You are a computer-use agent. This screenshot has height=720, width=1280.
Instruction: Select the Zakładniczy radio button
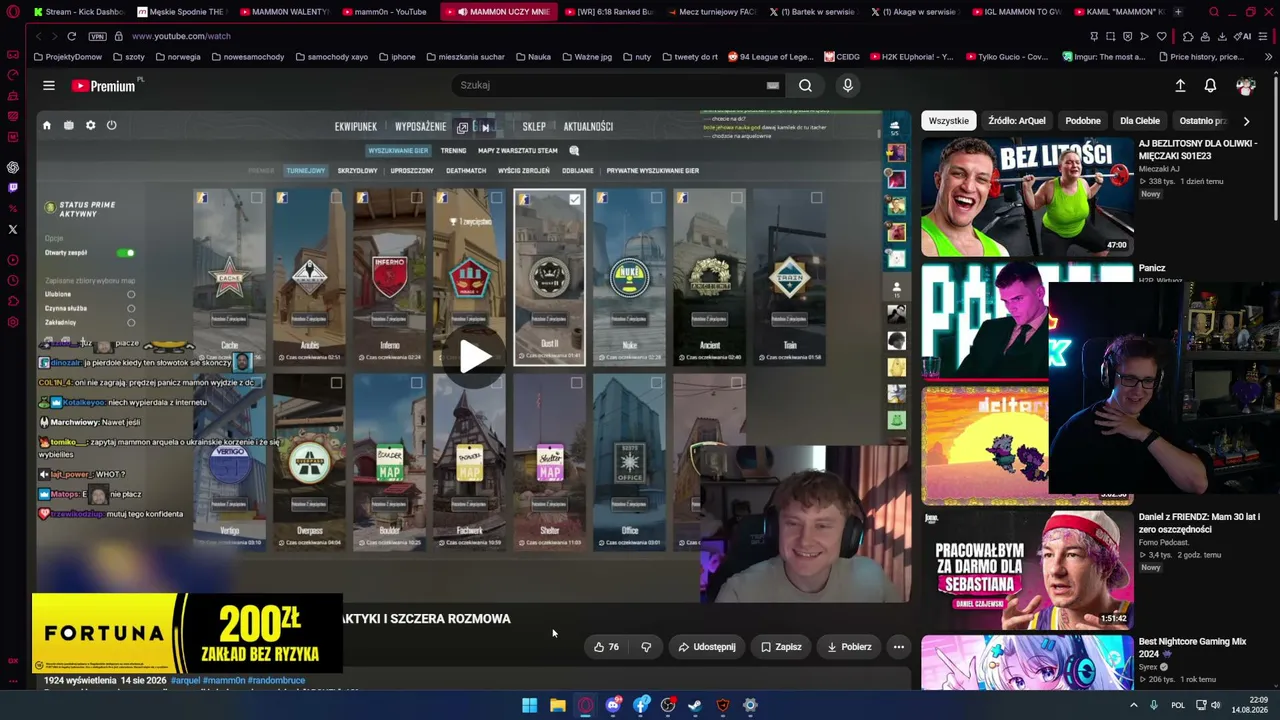pyautogui.click(x=131, y=322)
